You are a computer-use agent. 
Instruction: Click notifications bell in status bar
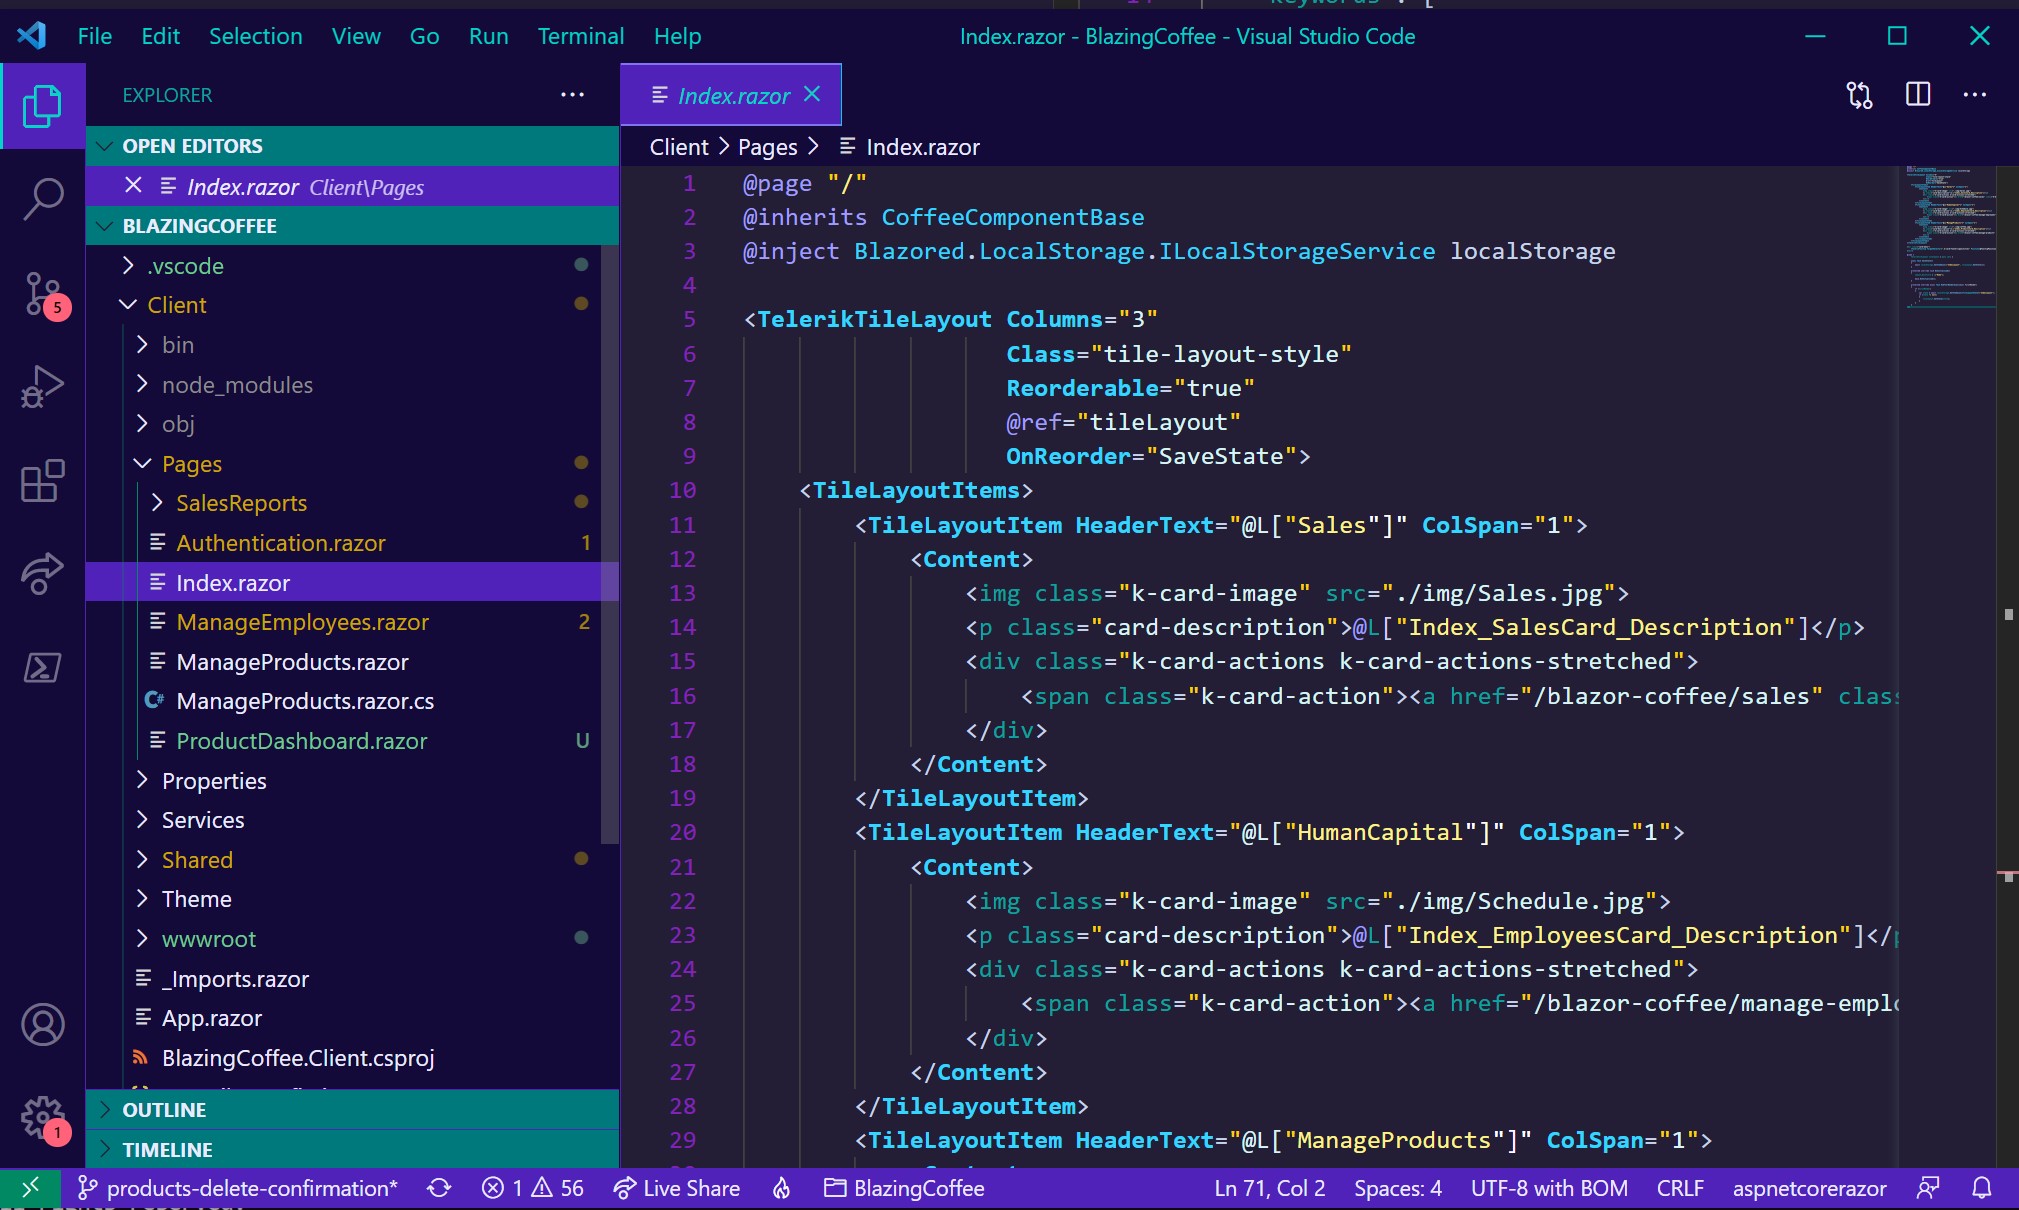pyautogui.click(x=1981, y=1188)
